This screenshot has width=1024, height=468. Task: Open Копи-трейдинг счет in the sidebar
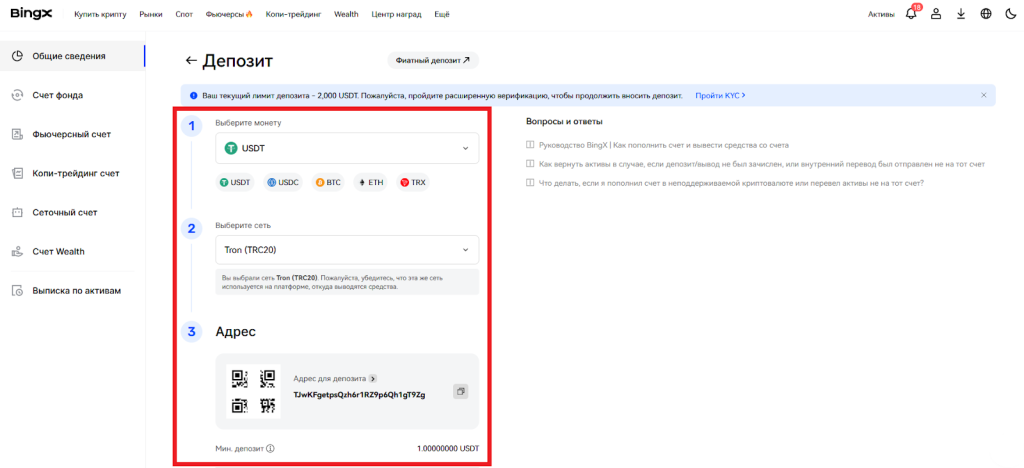click(x=75, y=173)
